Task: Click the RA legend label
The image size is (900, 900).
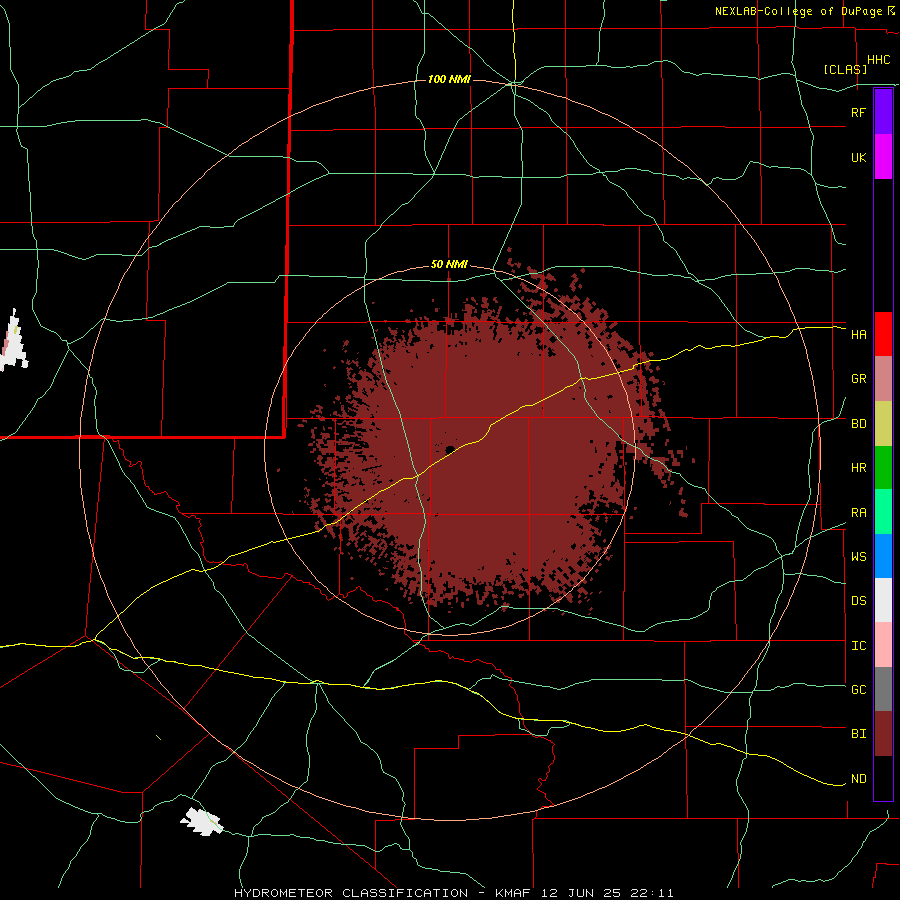Action: [x=858, y=513]
